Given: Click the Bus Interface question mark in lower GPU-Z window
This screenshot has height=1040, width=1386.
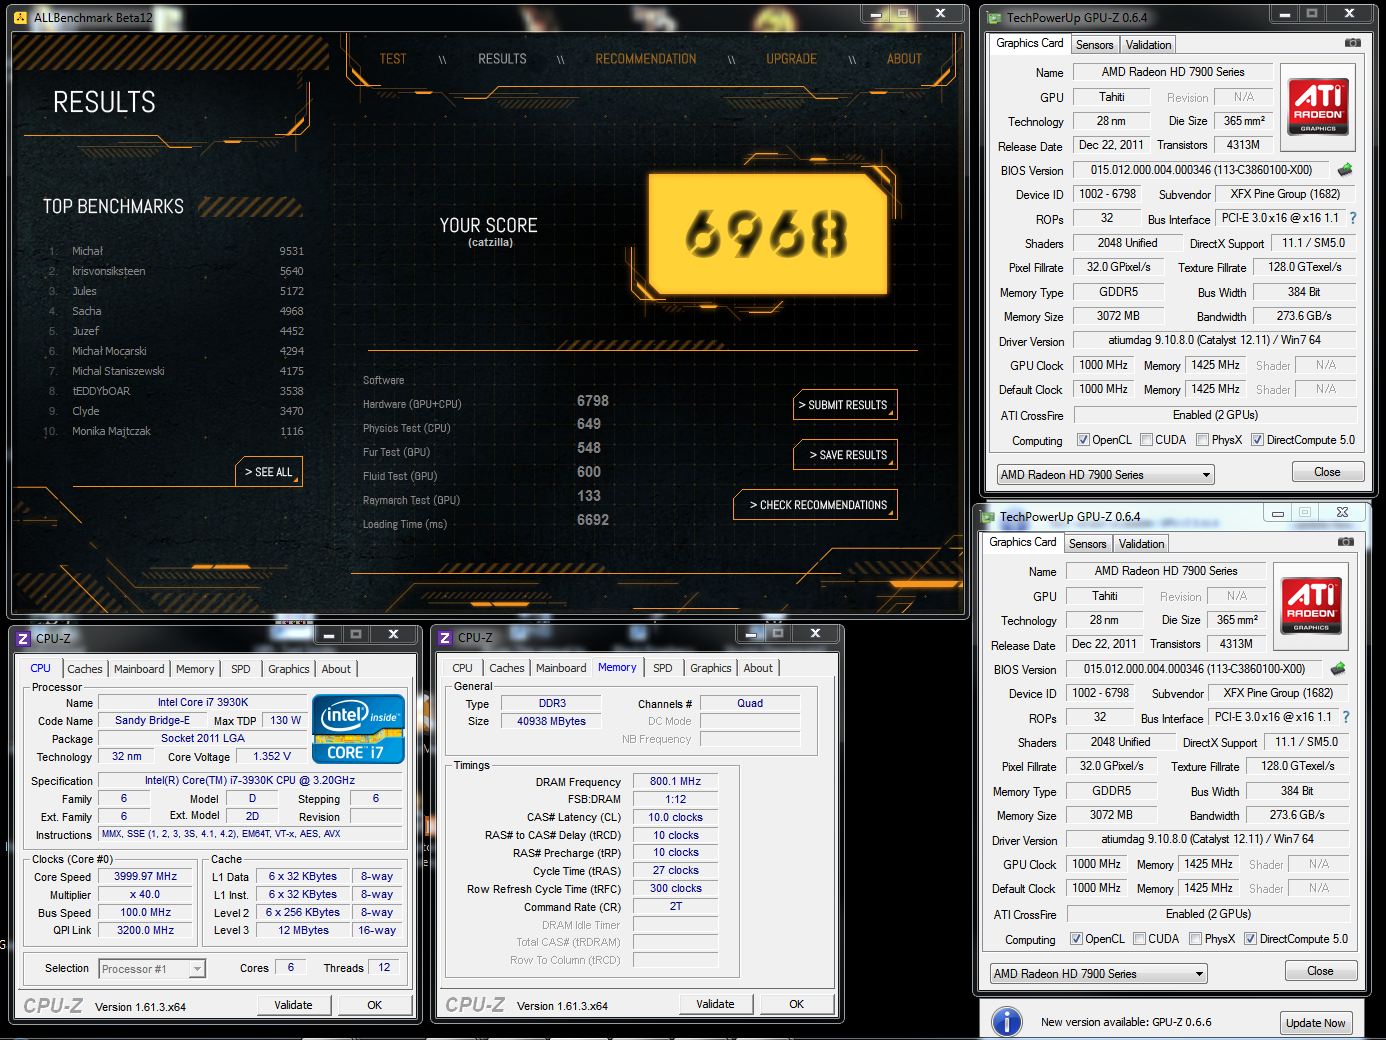Looking at the screenshot, I should click(x=1346, y=717).
